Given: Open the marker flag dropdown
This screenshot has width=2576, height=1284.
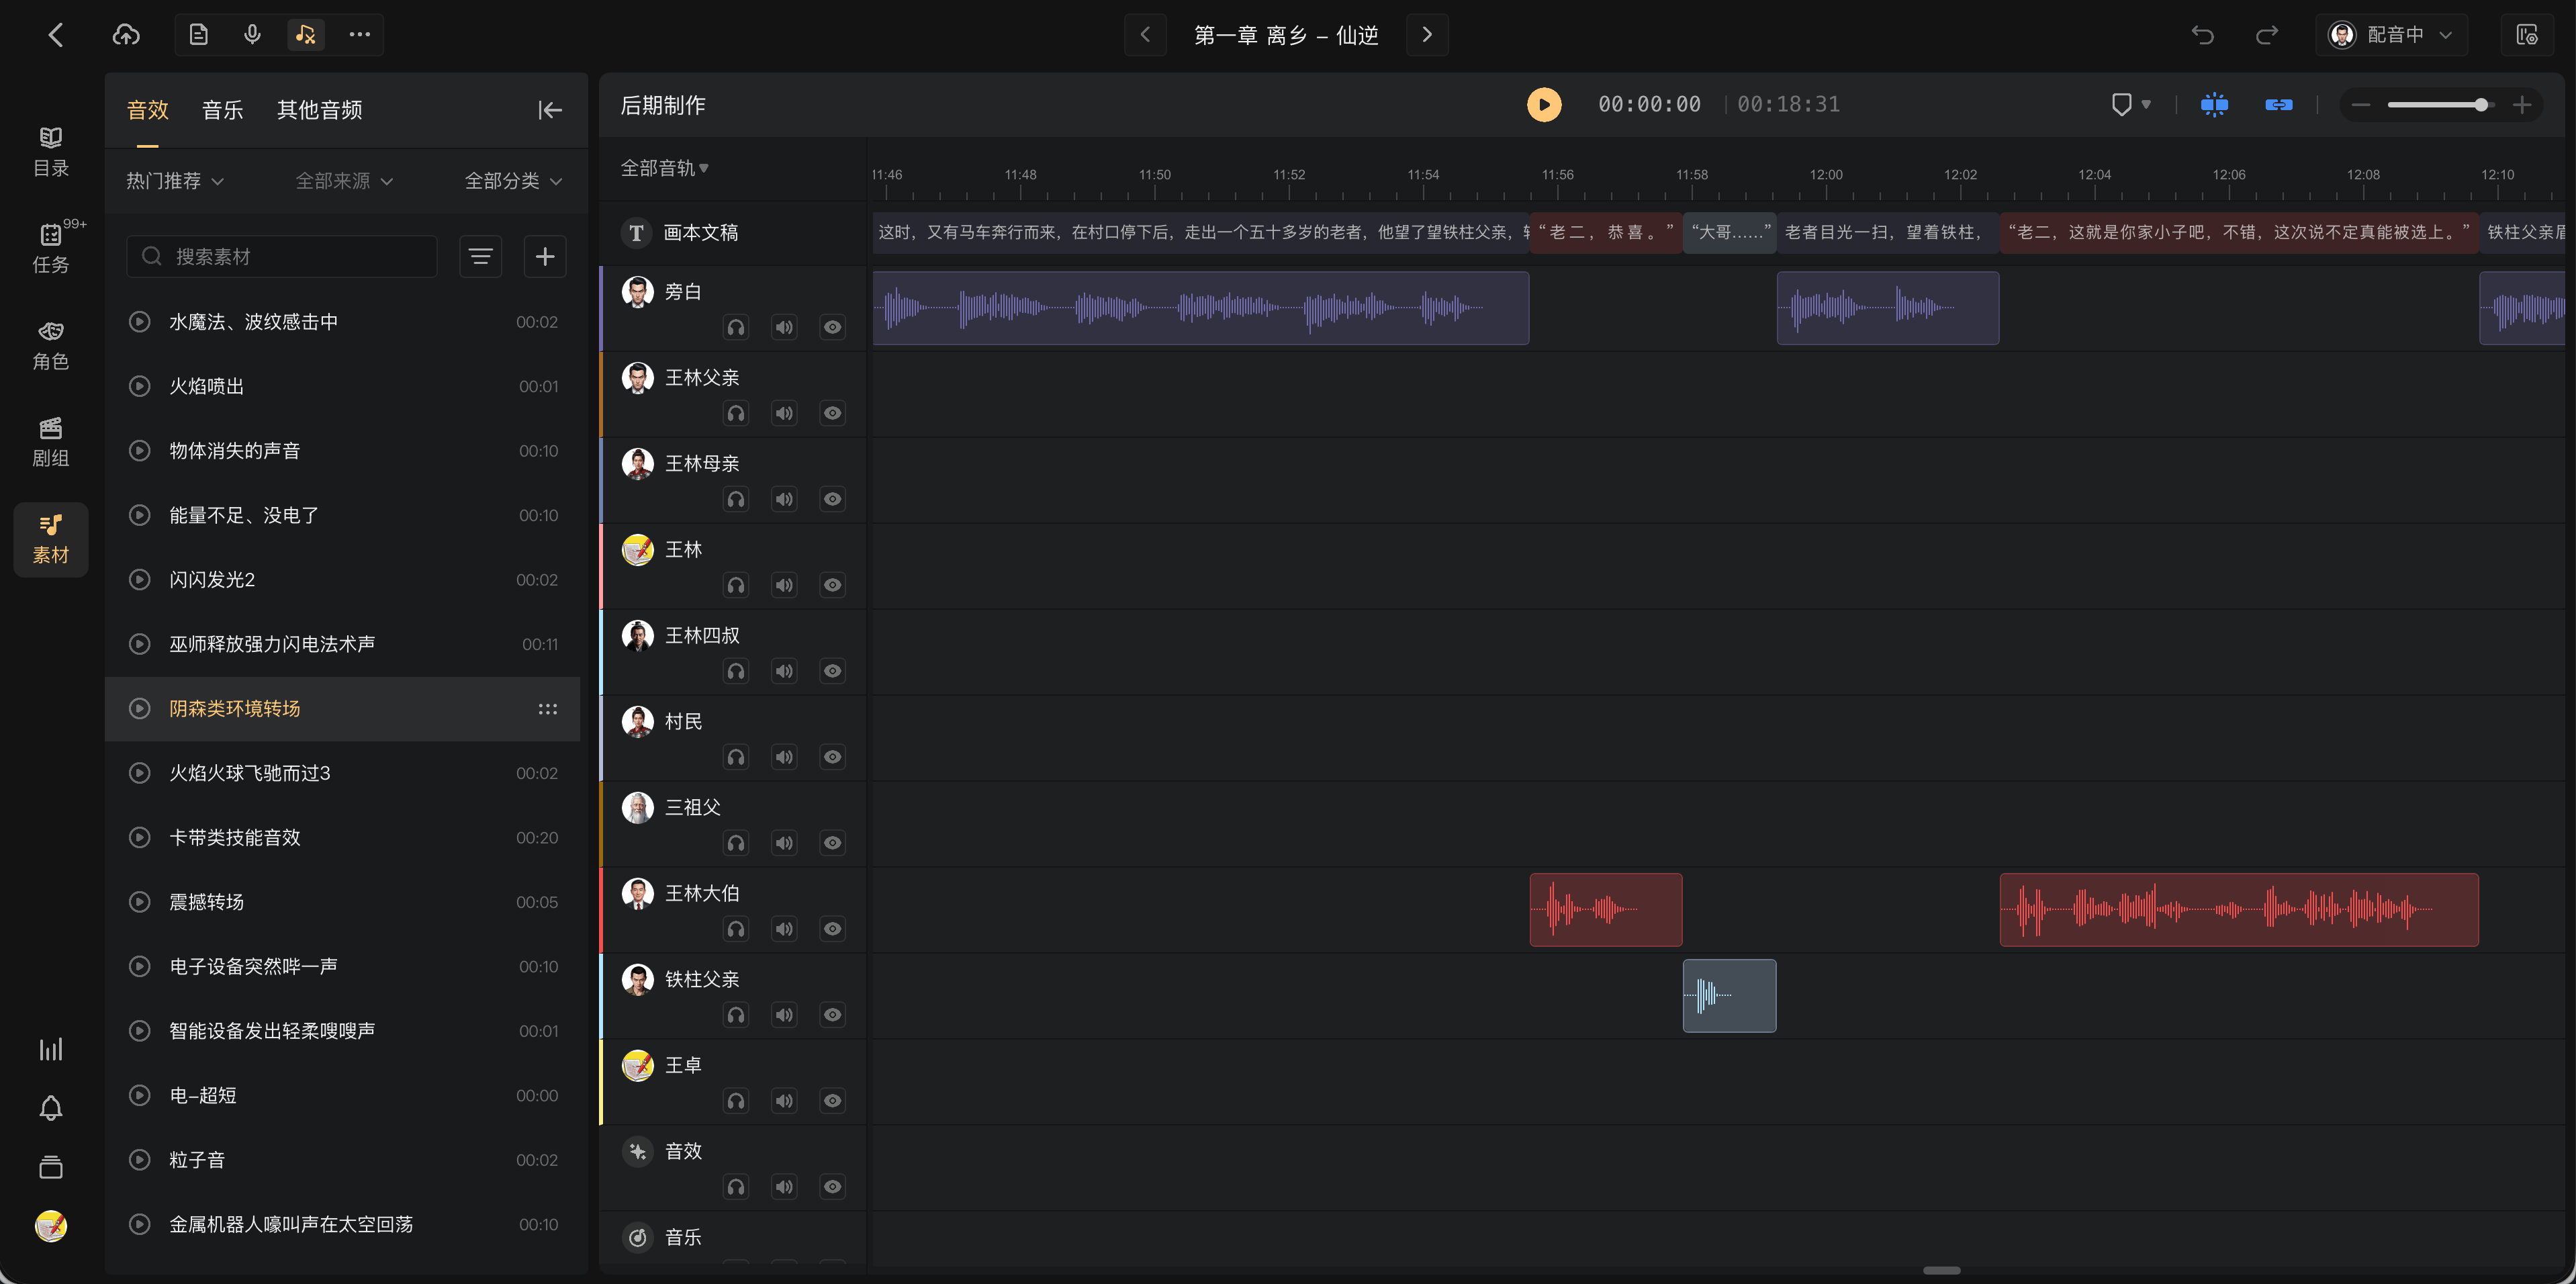Looking at the screenshot, I should coord(2131,104).
